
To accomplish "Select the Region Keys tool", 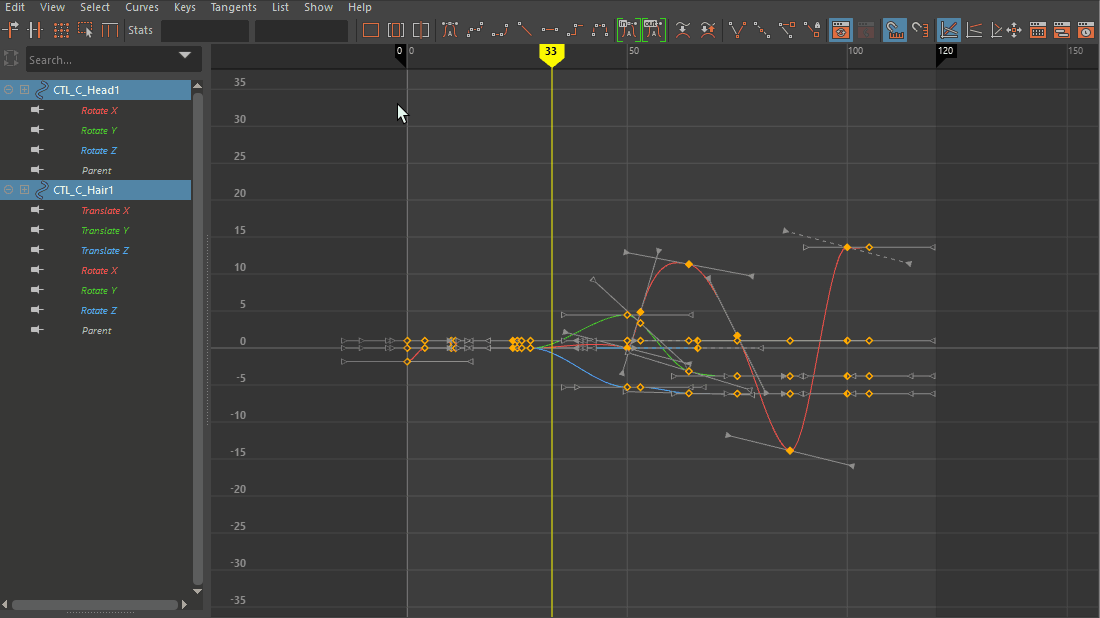I will [x=86, y=30].
